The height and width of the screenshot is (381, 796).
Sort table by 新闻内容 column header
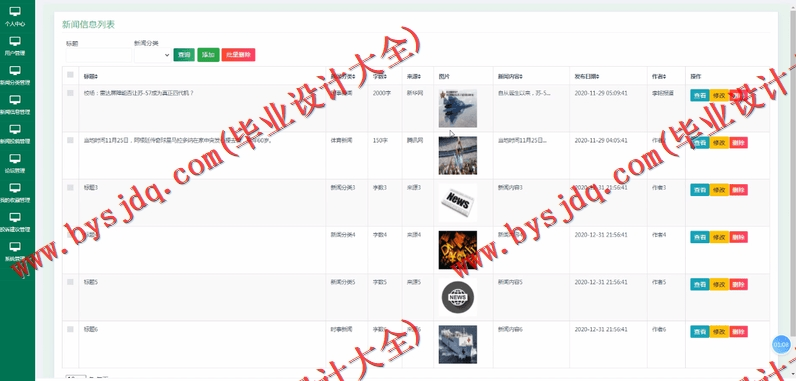tap(510, 76)
